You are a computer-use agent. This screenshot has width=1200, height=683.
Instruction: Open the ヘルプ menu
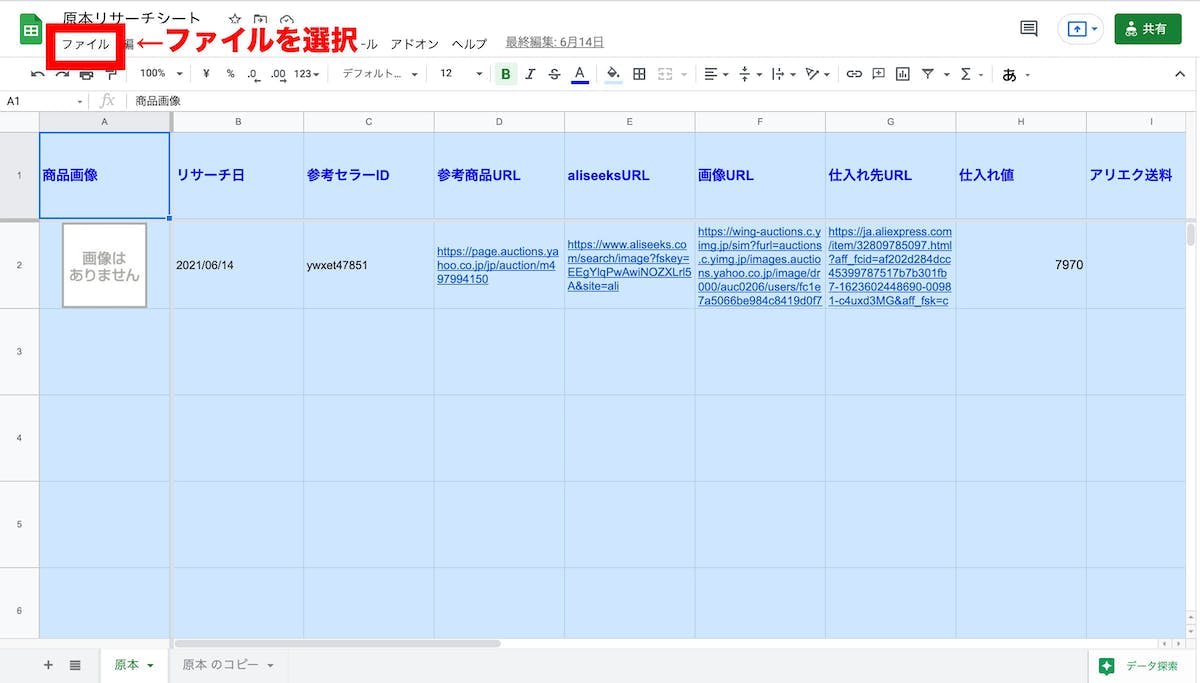point(469,44)
